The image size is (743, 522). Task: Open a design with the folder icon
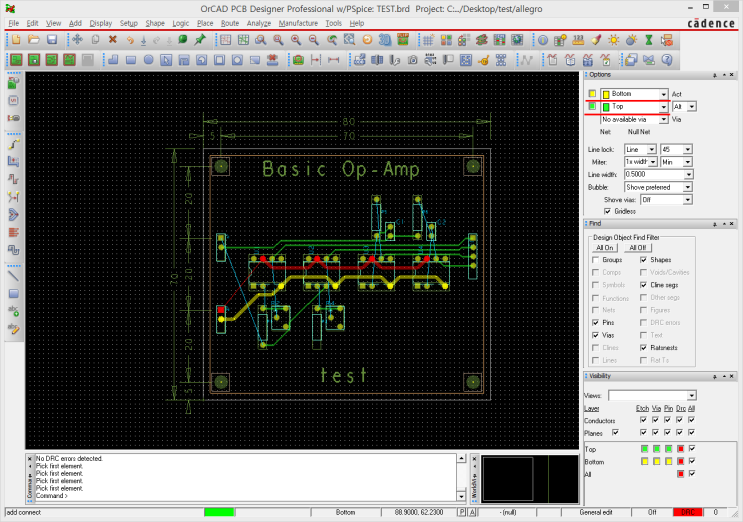point(34,40)
